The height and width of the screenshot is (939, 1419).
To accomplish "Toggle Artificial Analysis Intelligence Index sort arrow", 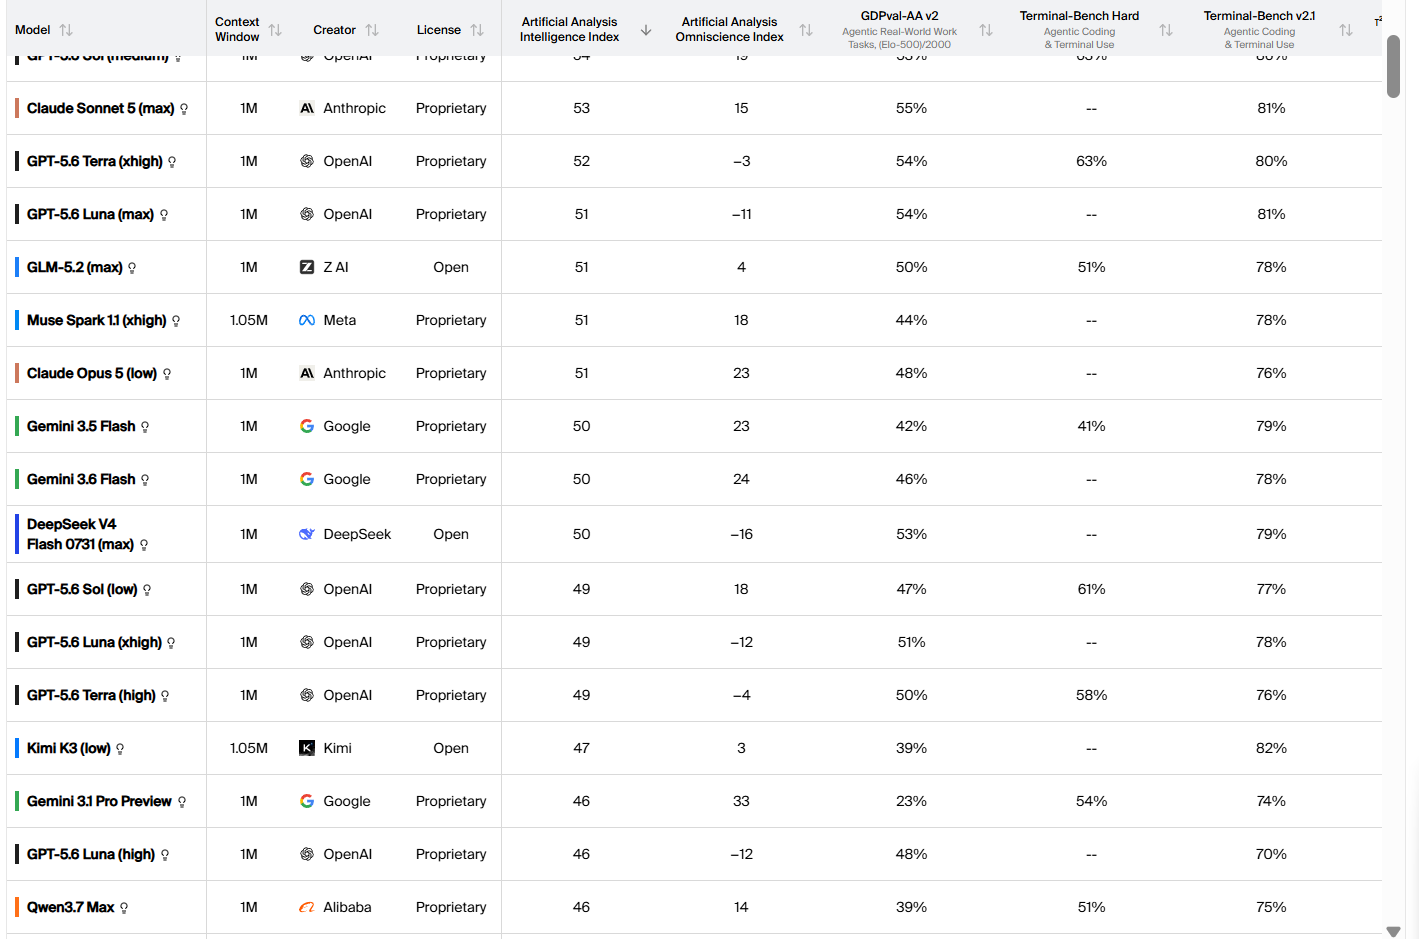I will coord(646,30).
